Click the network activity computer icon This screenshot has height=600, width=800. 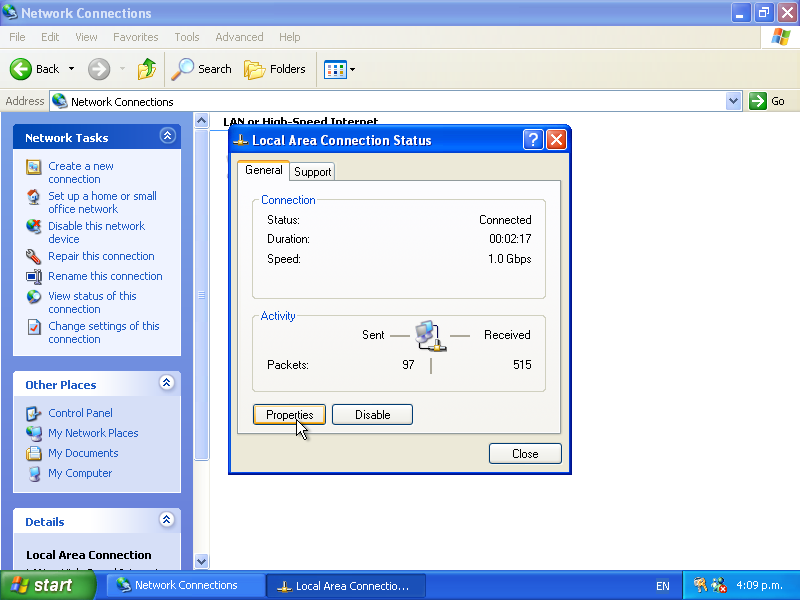[x=430, y=336]
